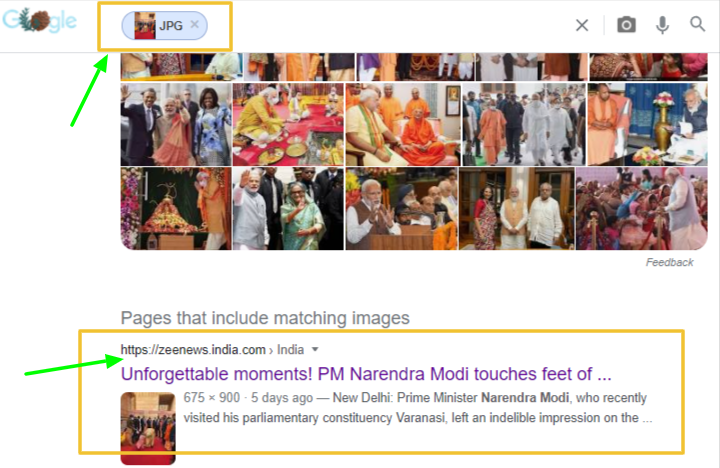
Task: Select image of monks in orange robes seated
Action: tap(403, 124)
